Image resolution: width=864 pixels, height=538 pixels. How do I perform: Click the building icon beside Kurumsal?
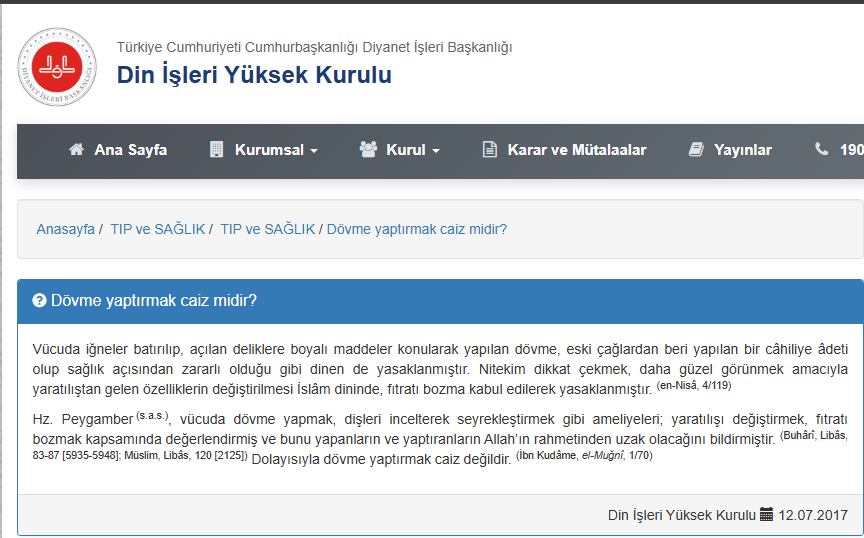point(217,149)
